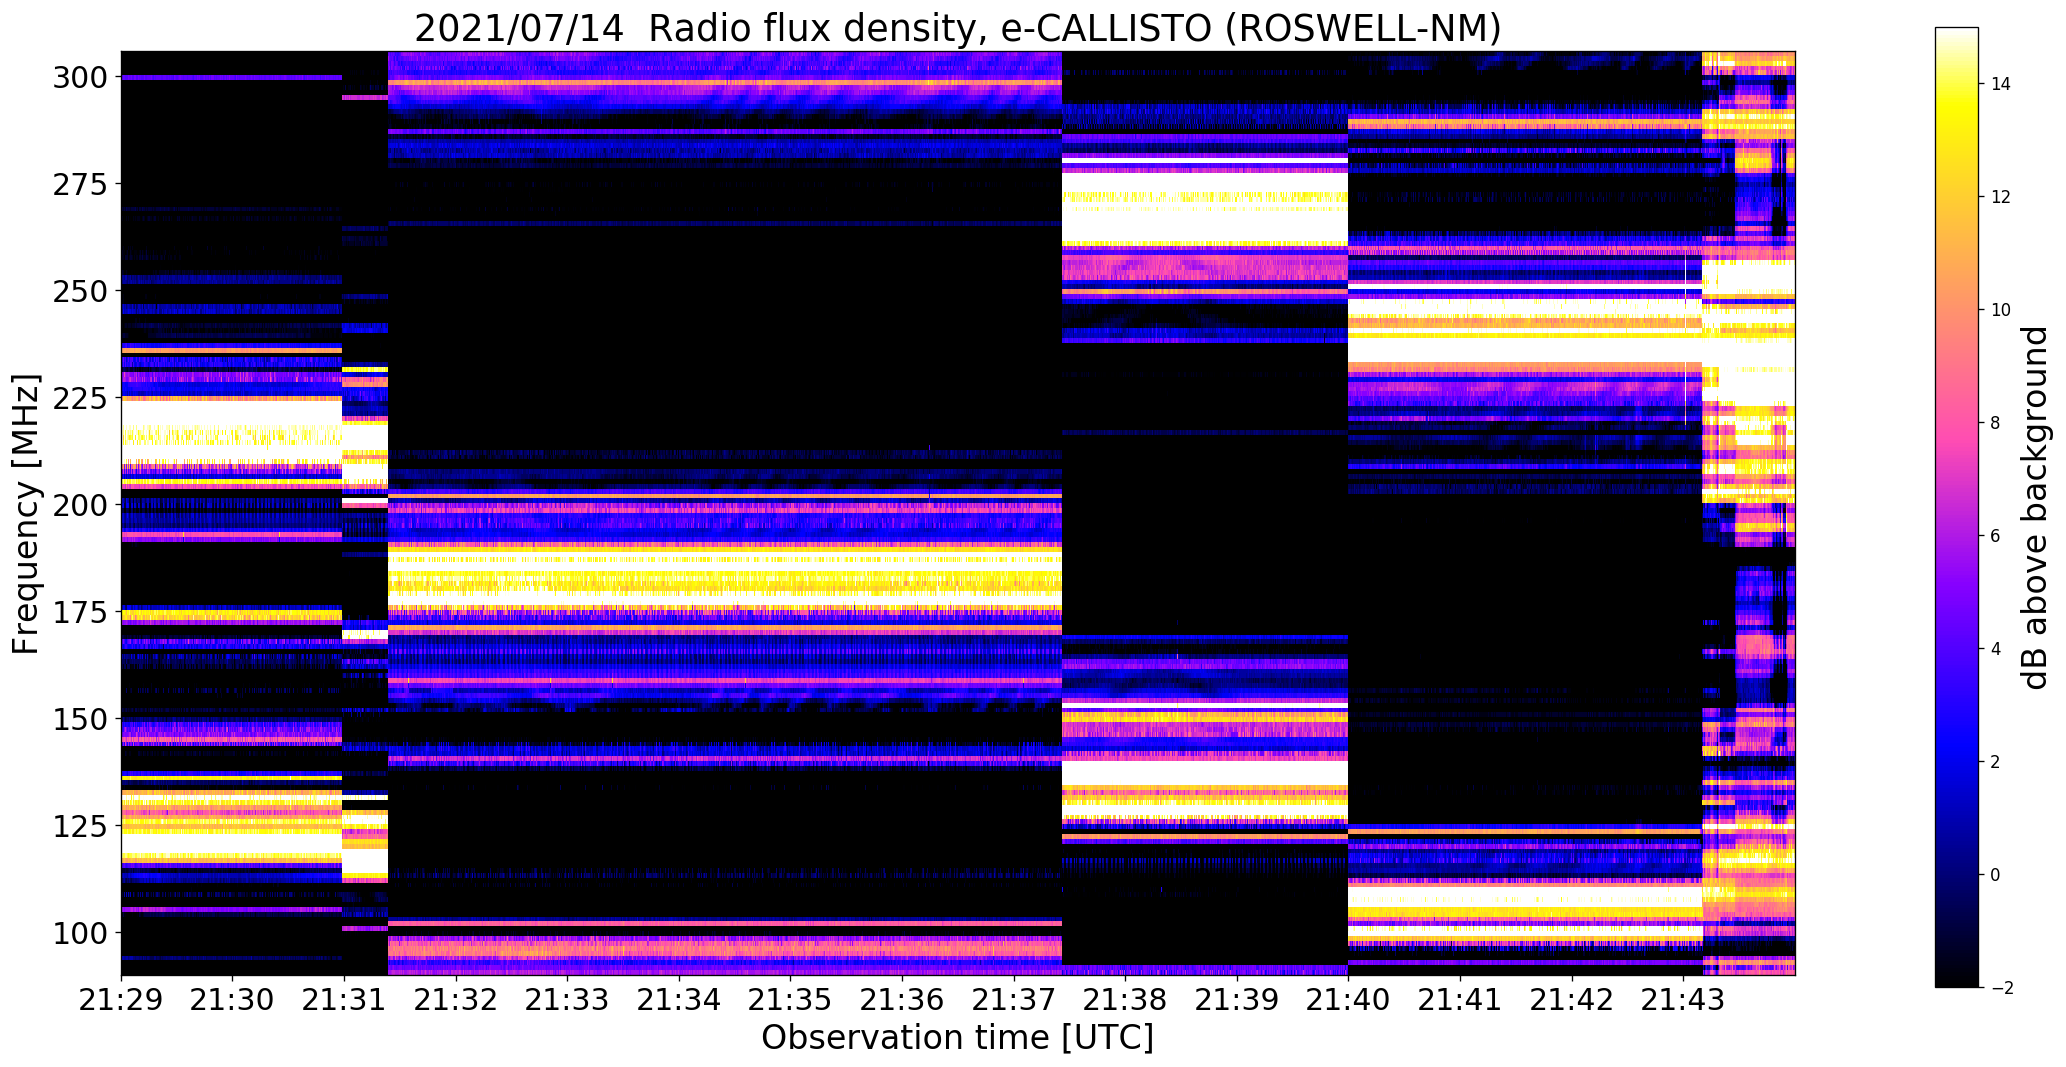Click the 21:37 time tick label

(1013, 1000)
